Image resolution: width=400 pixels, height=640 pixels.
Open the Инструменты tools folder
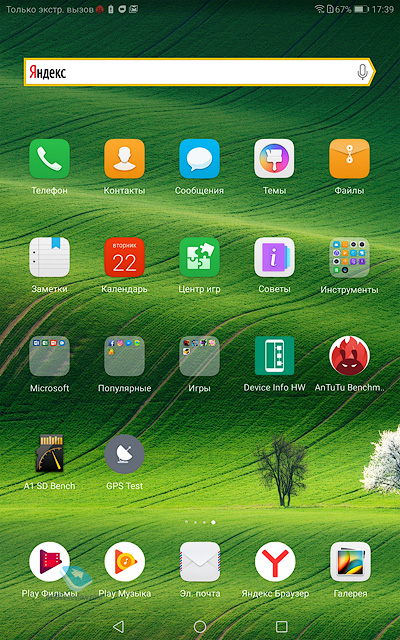[x=349, y=258]
